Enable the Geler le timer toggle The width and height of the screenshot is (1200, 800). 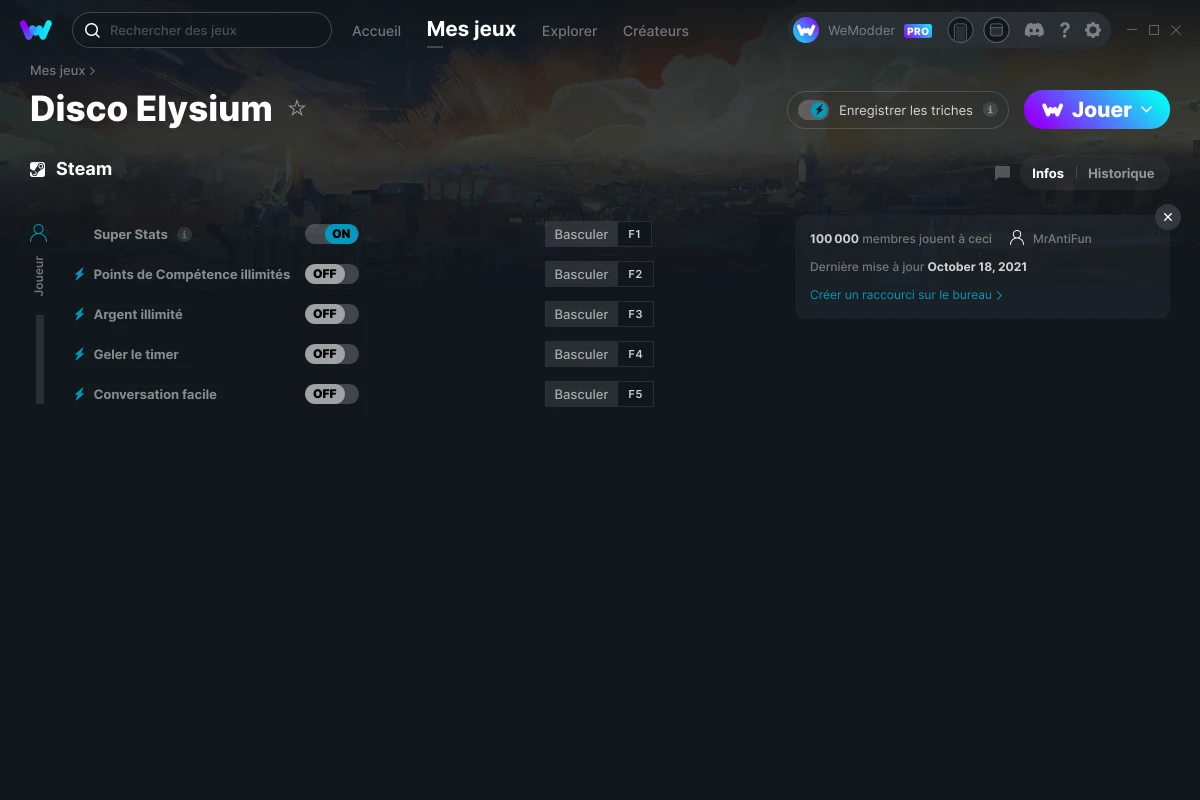[x=332, y=354]
